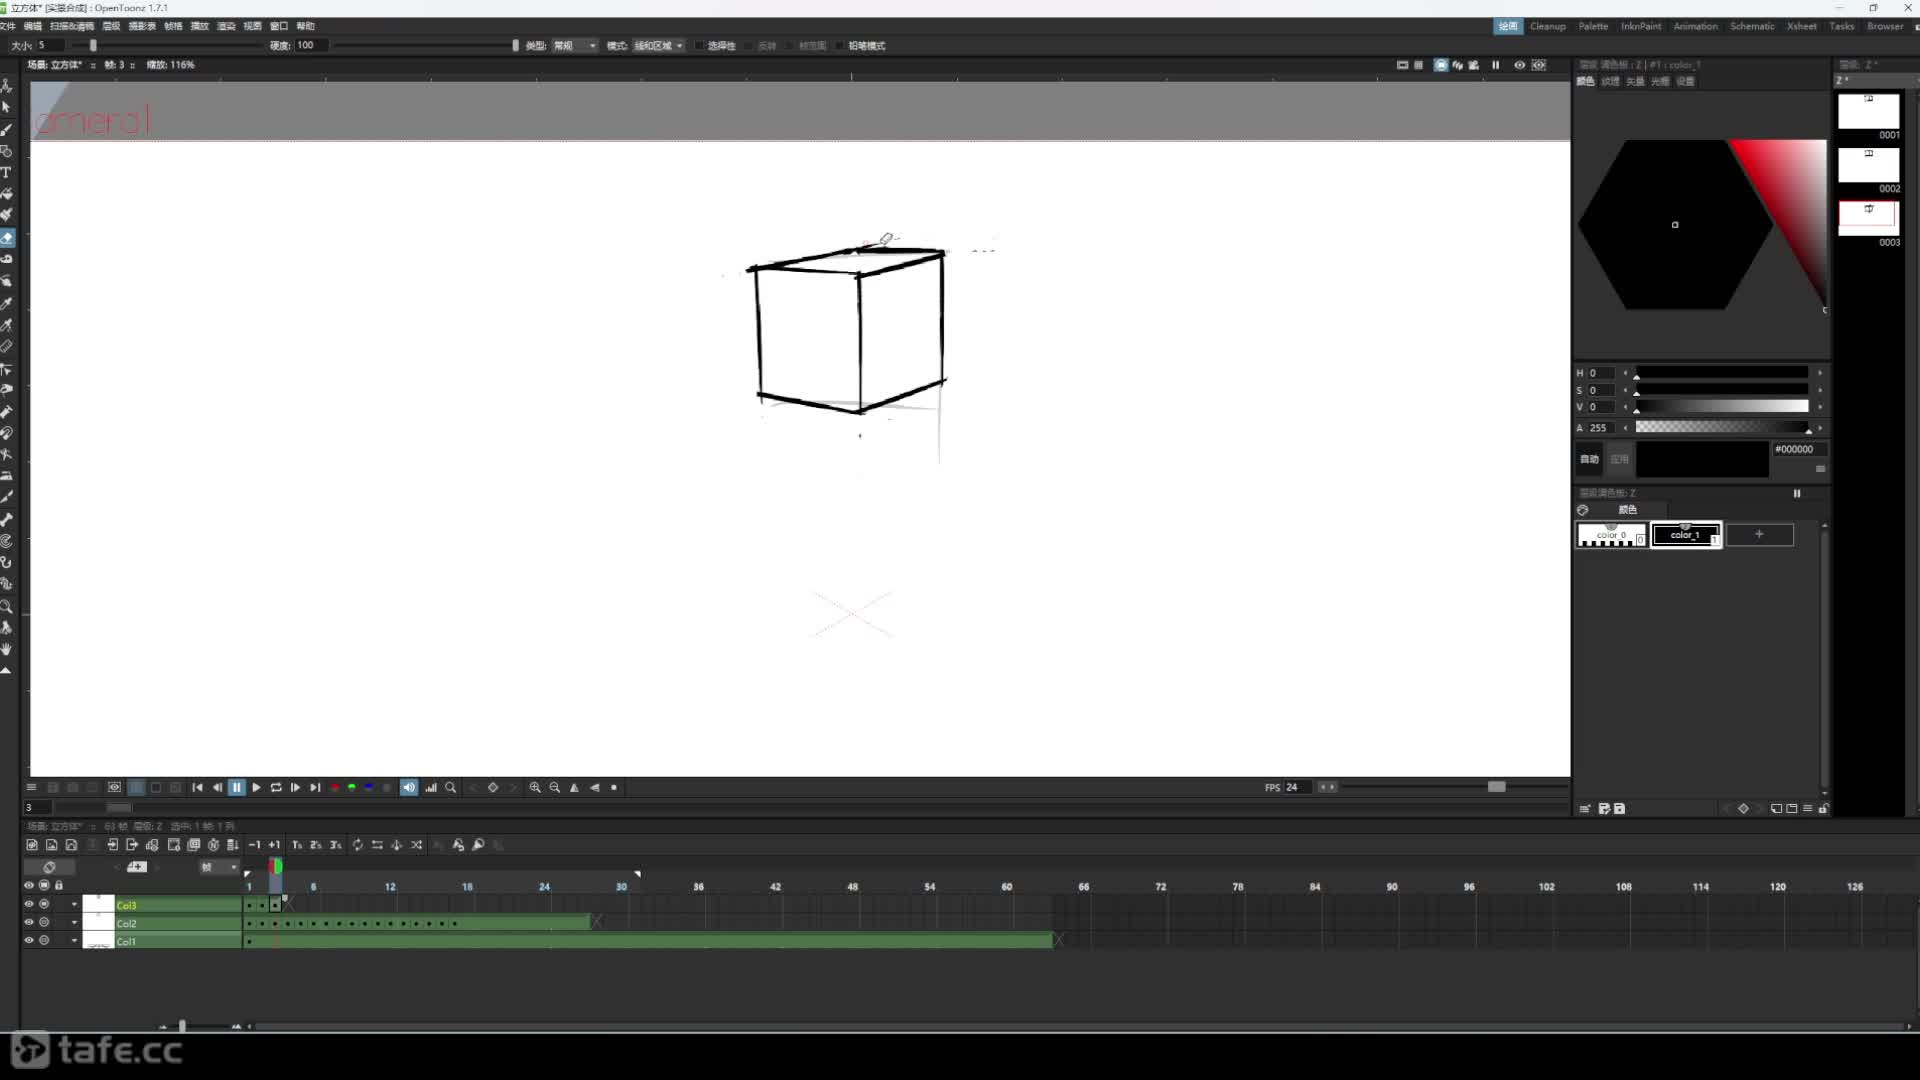Toggle Col2 camera stand visibility
This screenshot has height=1080, width=1920.
[44, 922]
